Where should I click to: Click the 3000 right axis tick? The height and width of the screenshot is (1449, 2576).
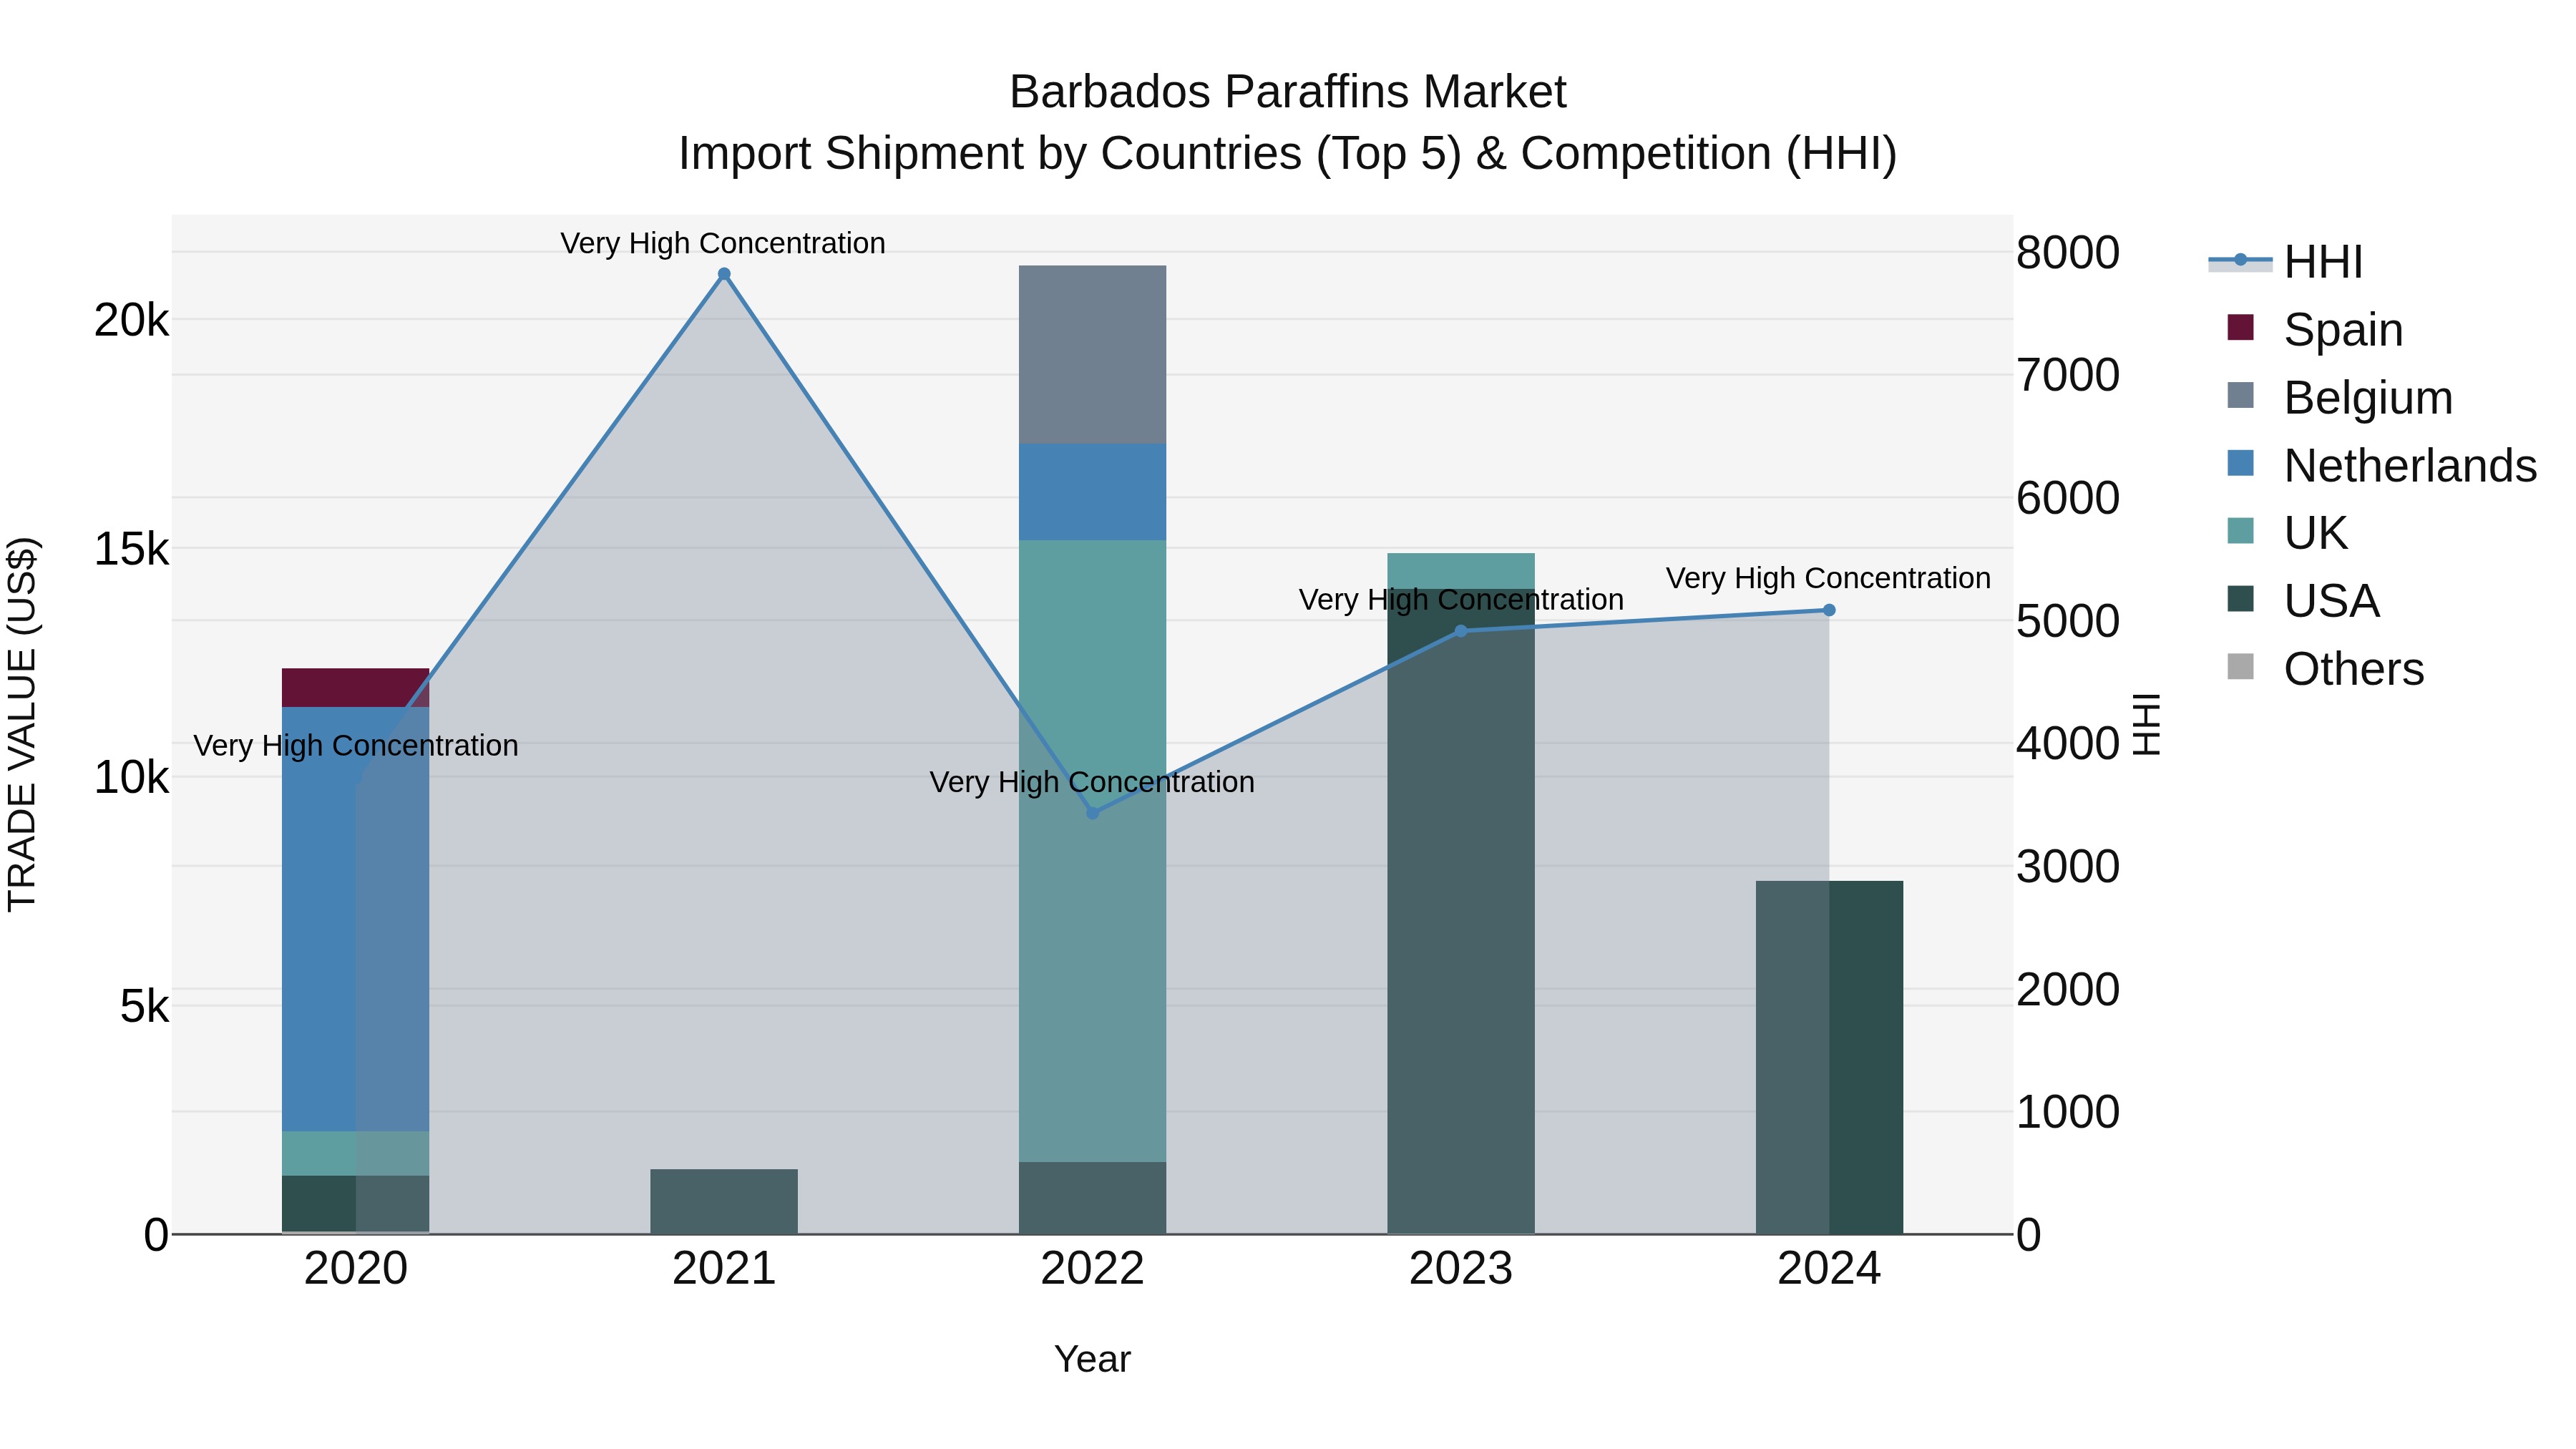(2068, 867)
